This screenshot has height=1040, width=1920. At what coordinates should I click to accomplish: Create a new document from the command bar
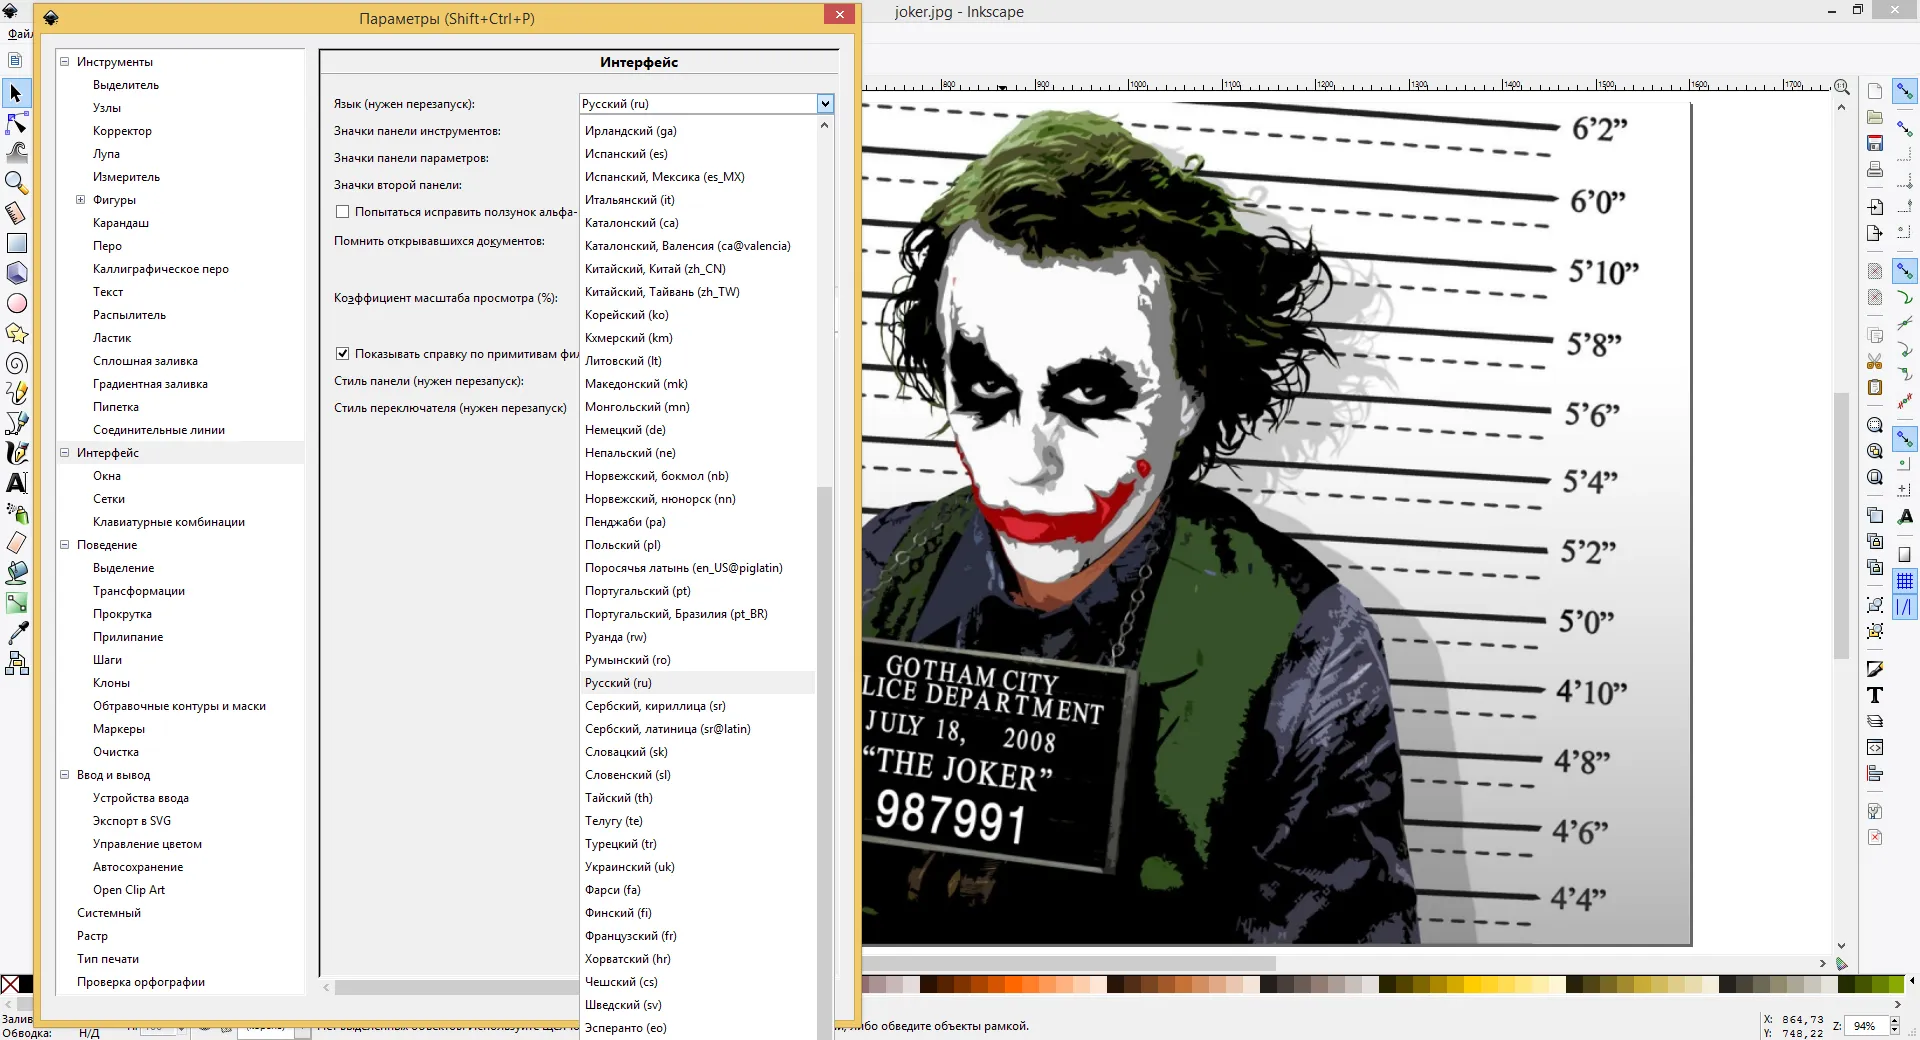point(1875,91)
